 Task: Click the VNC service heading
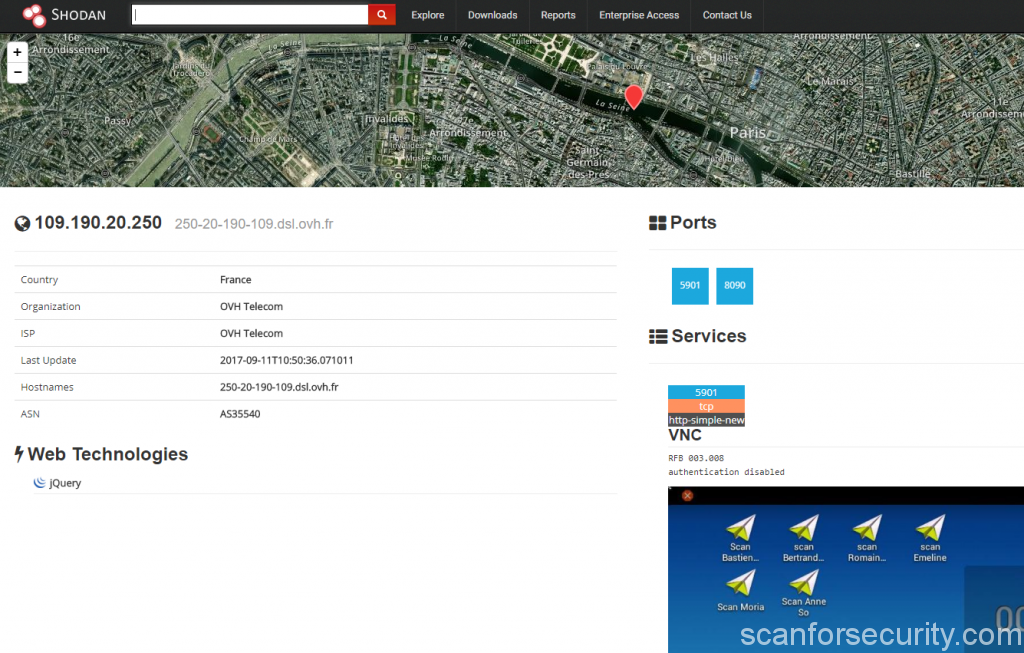[684, 435]
